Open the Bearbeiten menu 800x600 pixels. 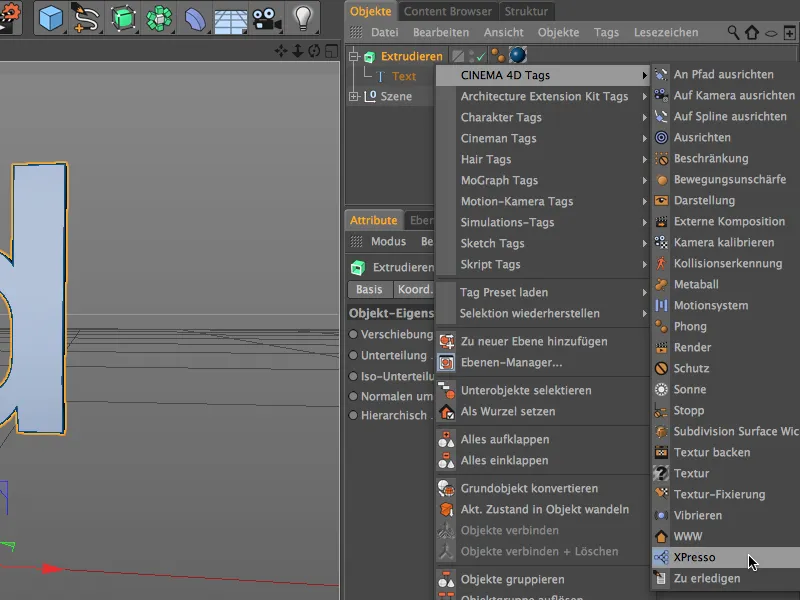pyautogui.click(x=441, y=33)
